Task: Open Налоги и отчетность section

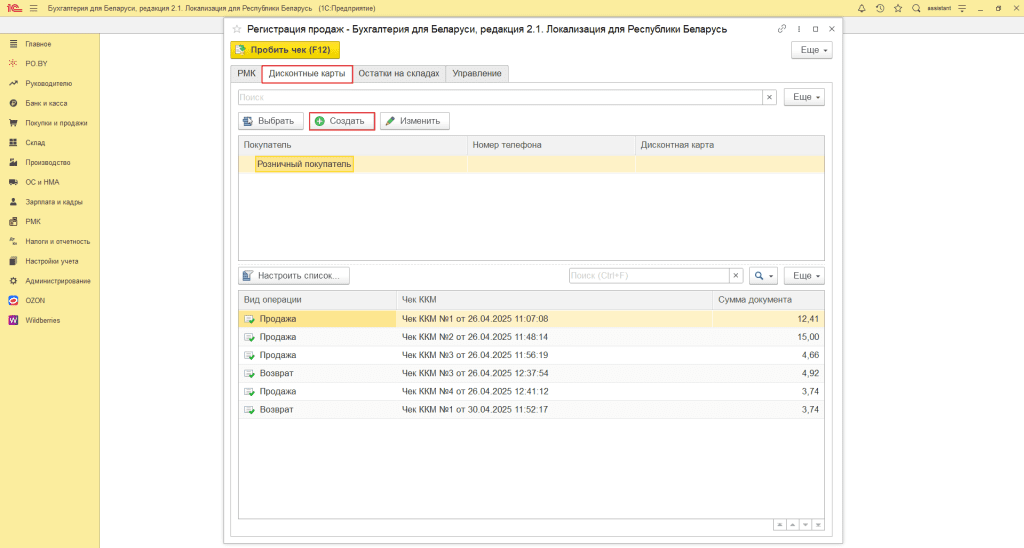Action: click(x=57, y=241)
